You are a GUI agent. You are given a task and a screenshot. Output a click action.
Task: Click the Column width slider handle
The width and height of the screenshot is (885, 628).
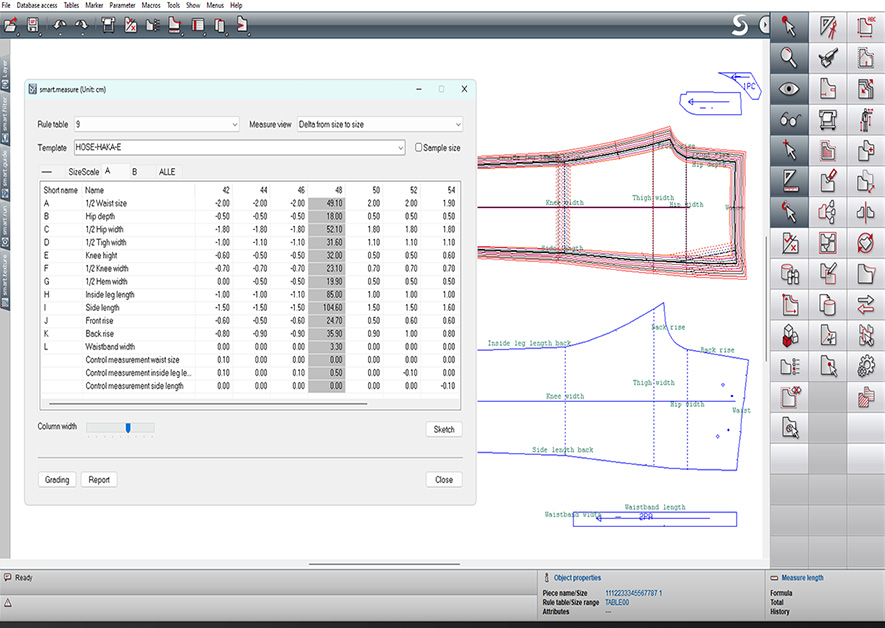[128, 428]
